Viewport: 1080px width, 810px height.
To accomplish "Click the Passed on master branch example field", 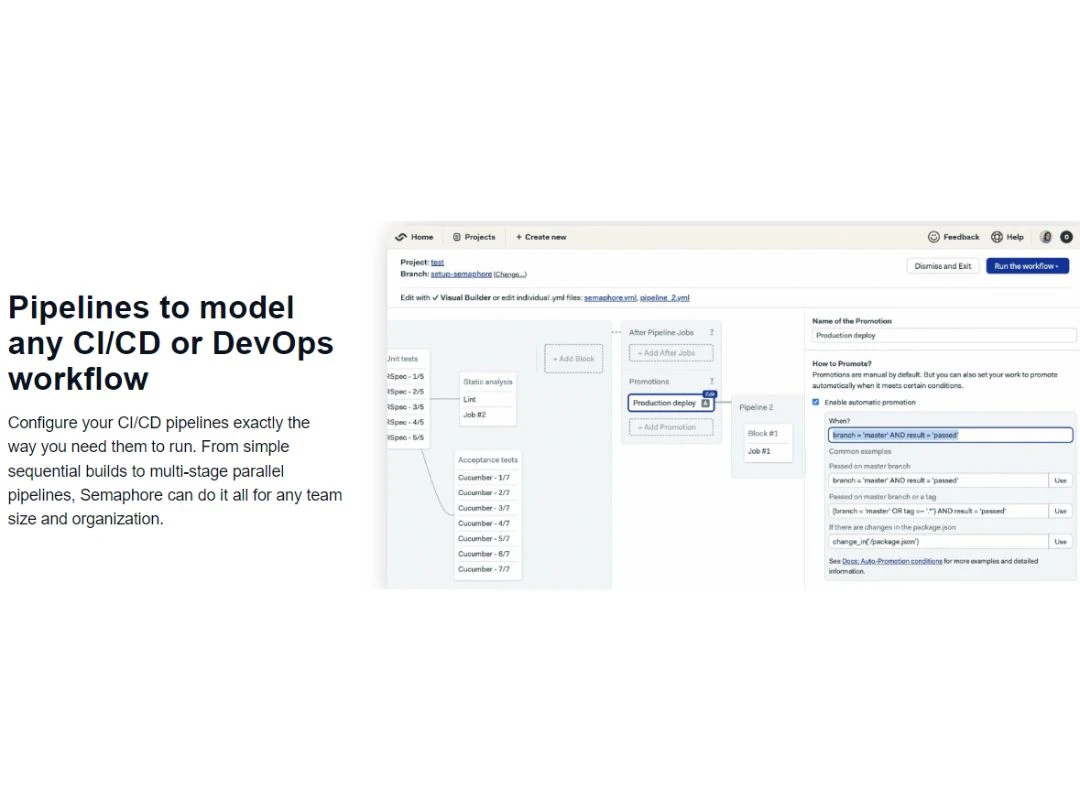I will tap(937, 481).
